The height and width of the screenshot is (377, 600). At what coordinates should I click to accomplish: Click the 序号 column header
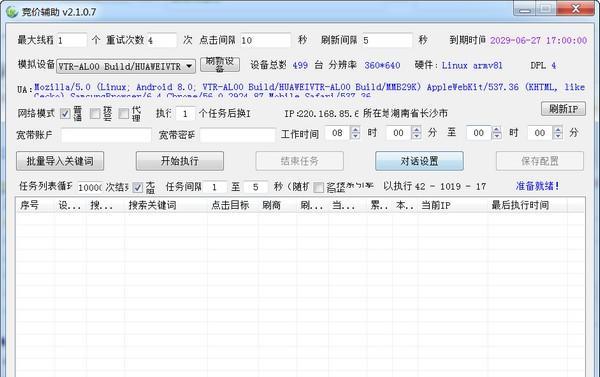(35, 205)
